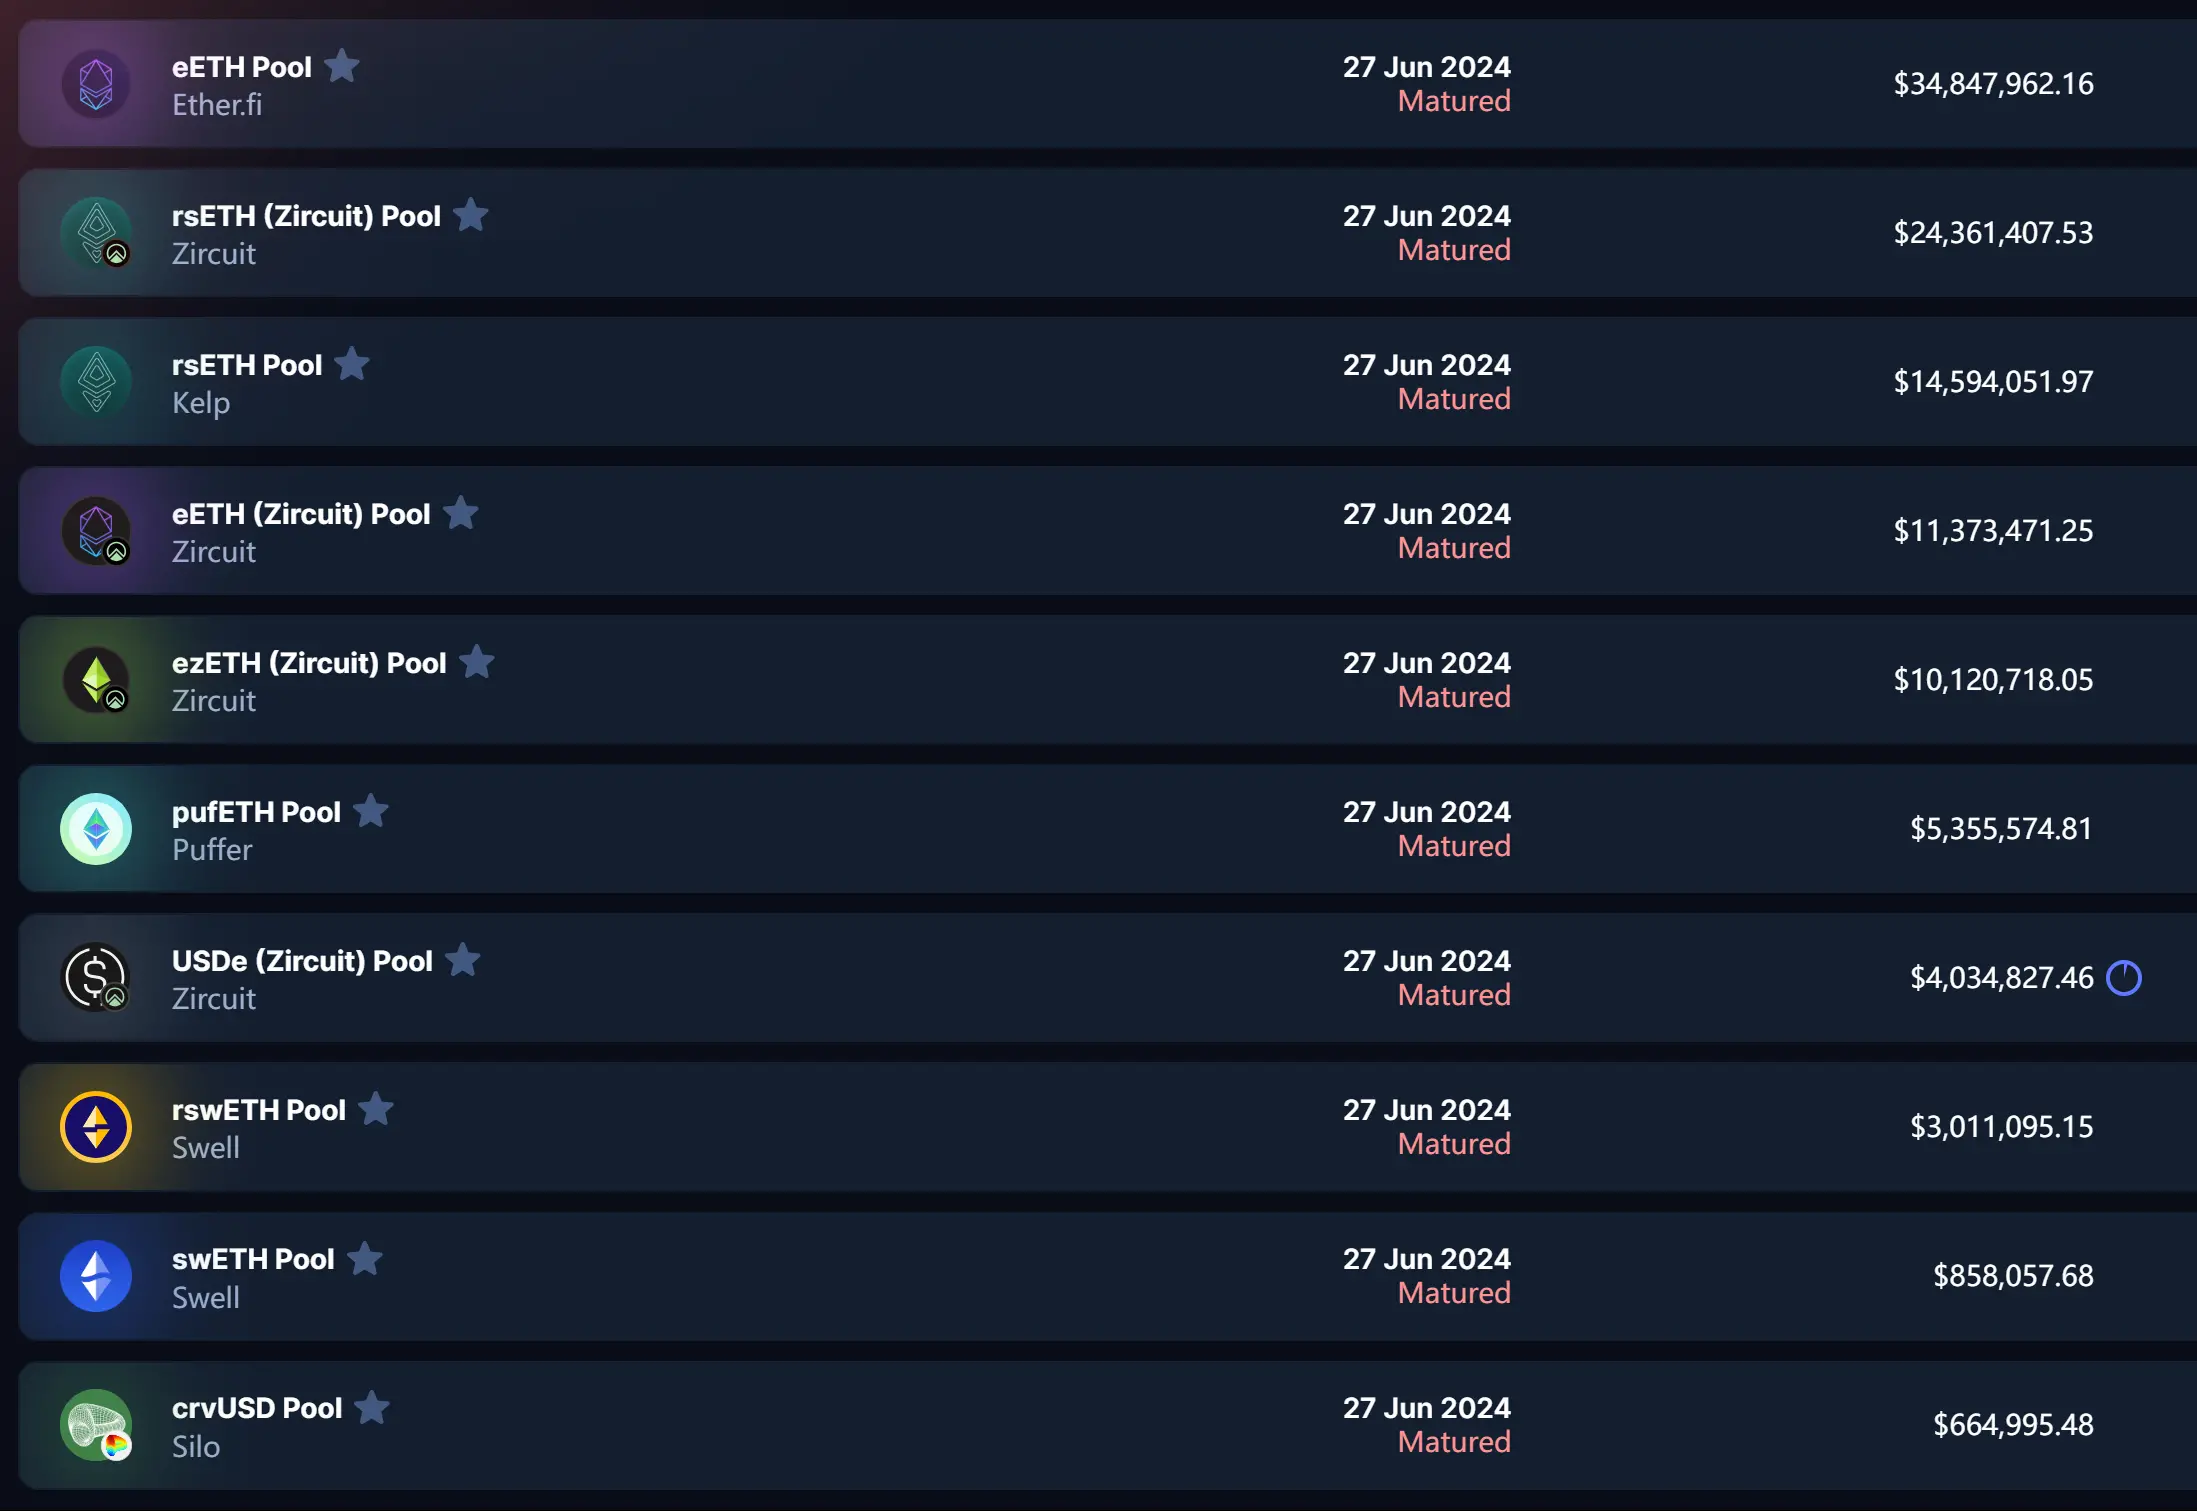The width and height of the screenshot is (2197, 1511).
Task: Click the eETH (Zircuit) Pool token icon
Action: point(96,531)
